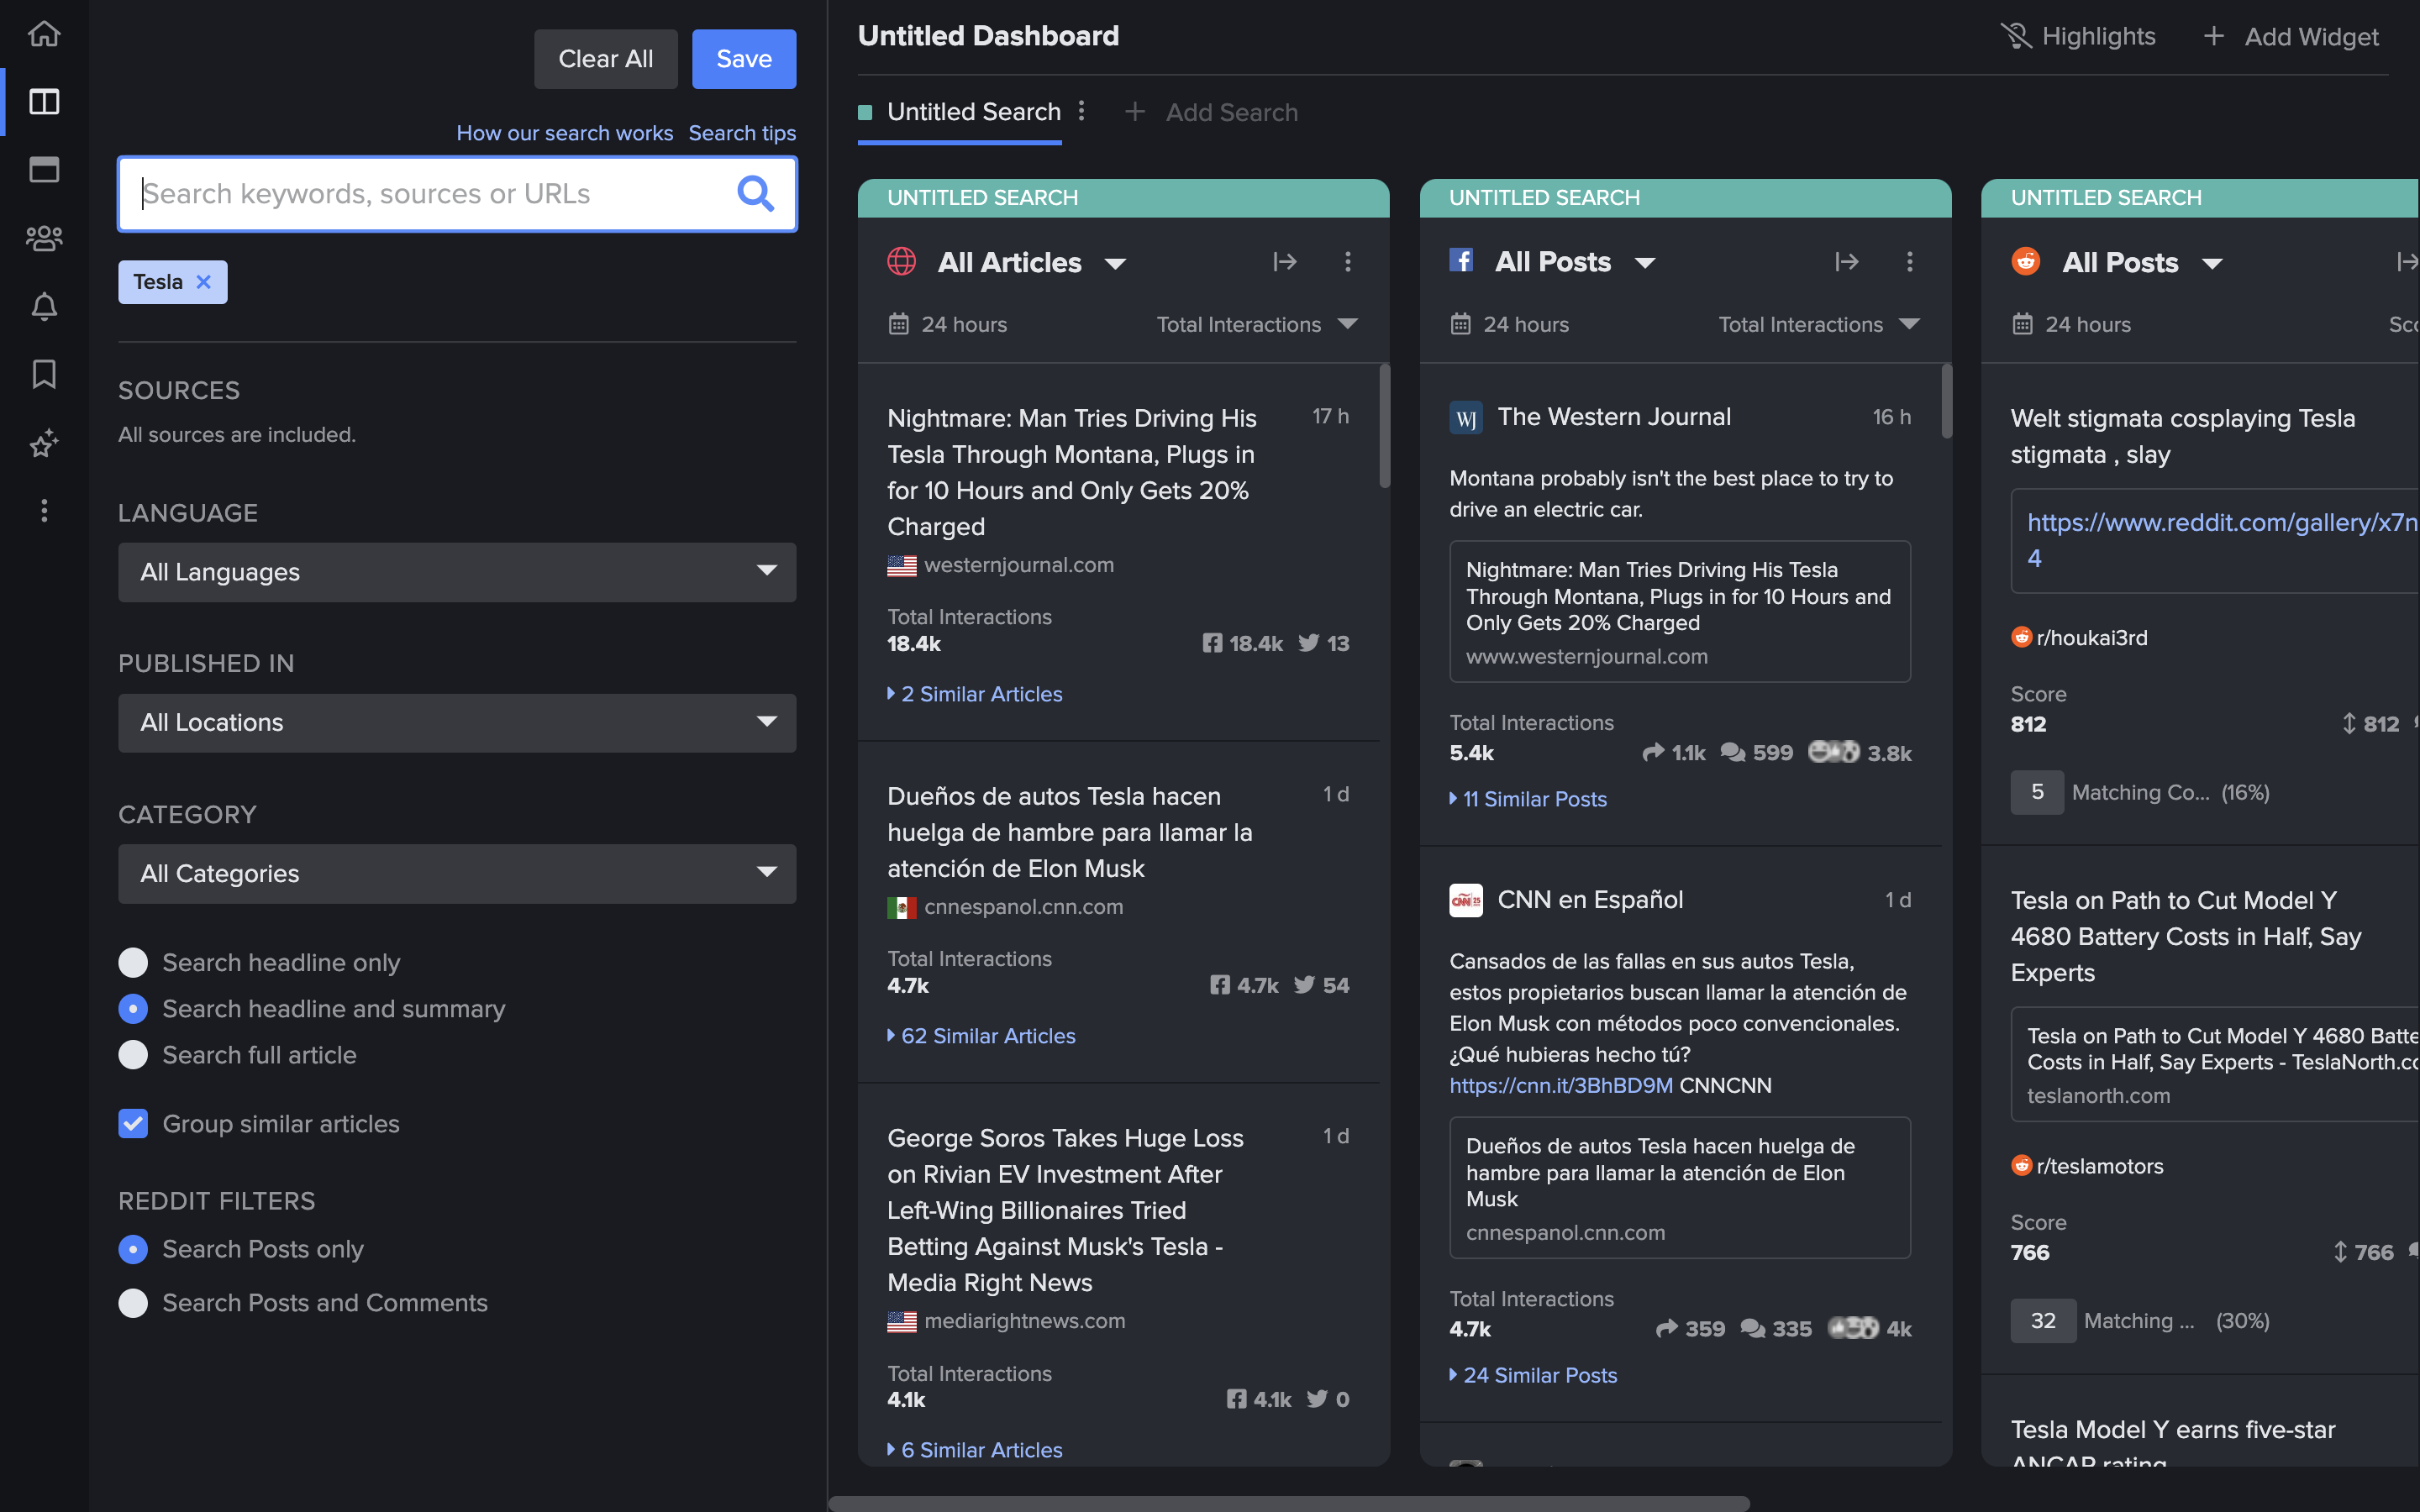
Task: Open the Nightmare Montana Tesla article headline
Action: coord(1072,472)
